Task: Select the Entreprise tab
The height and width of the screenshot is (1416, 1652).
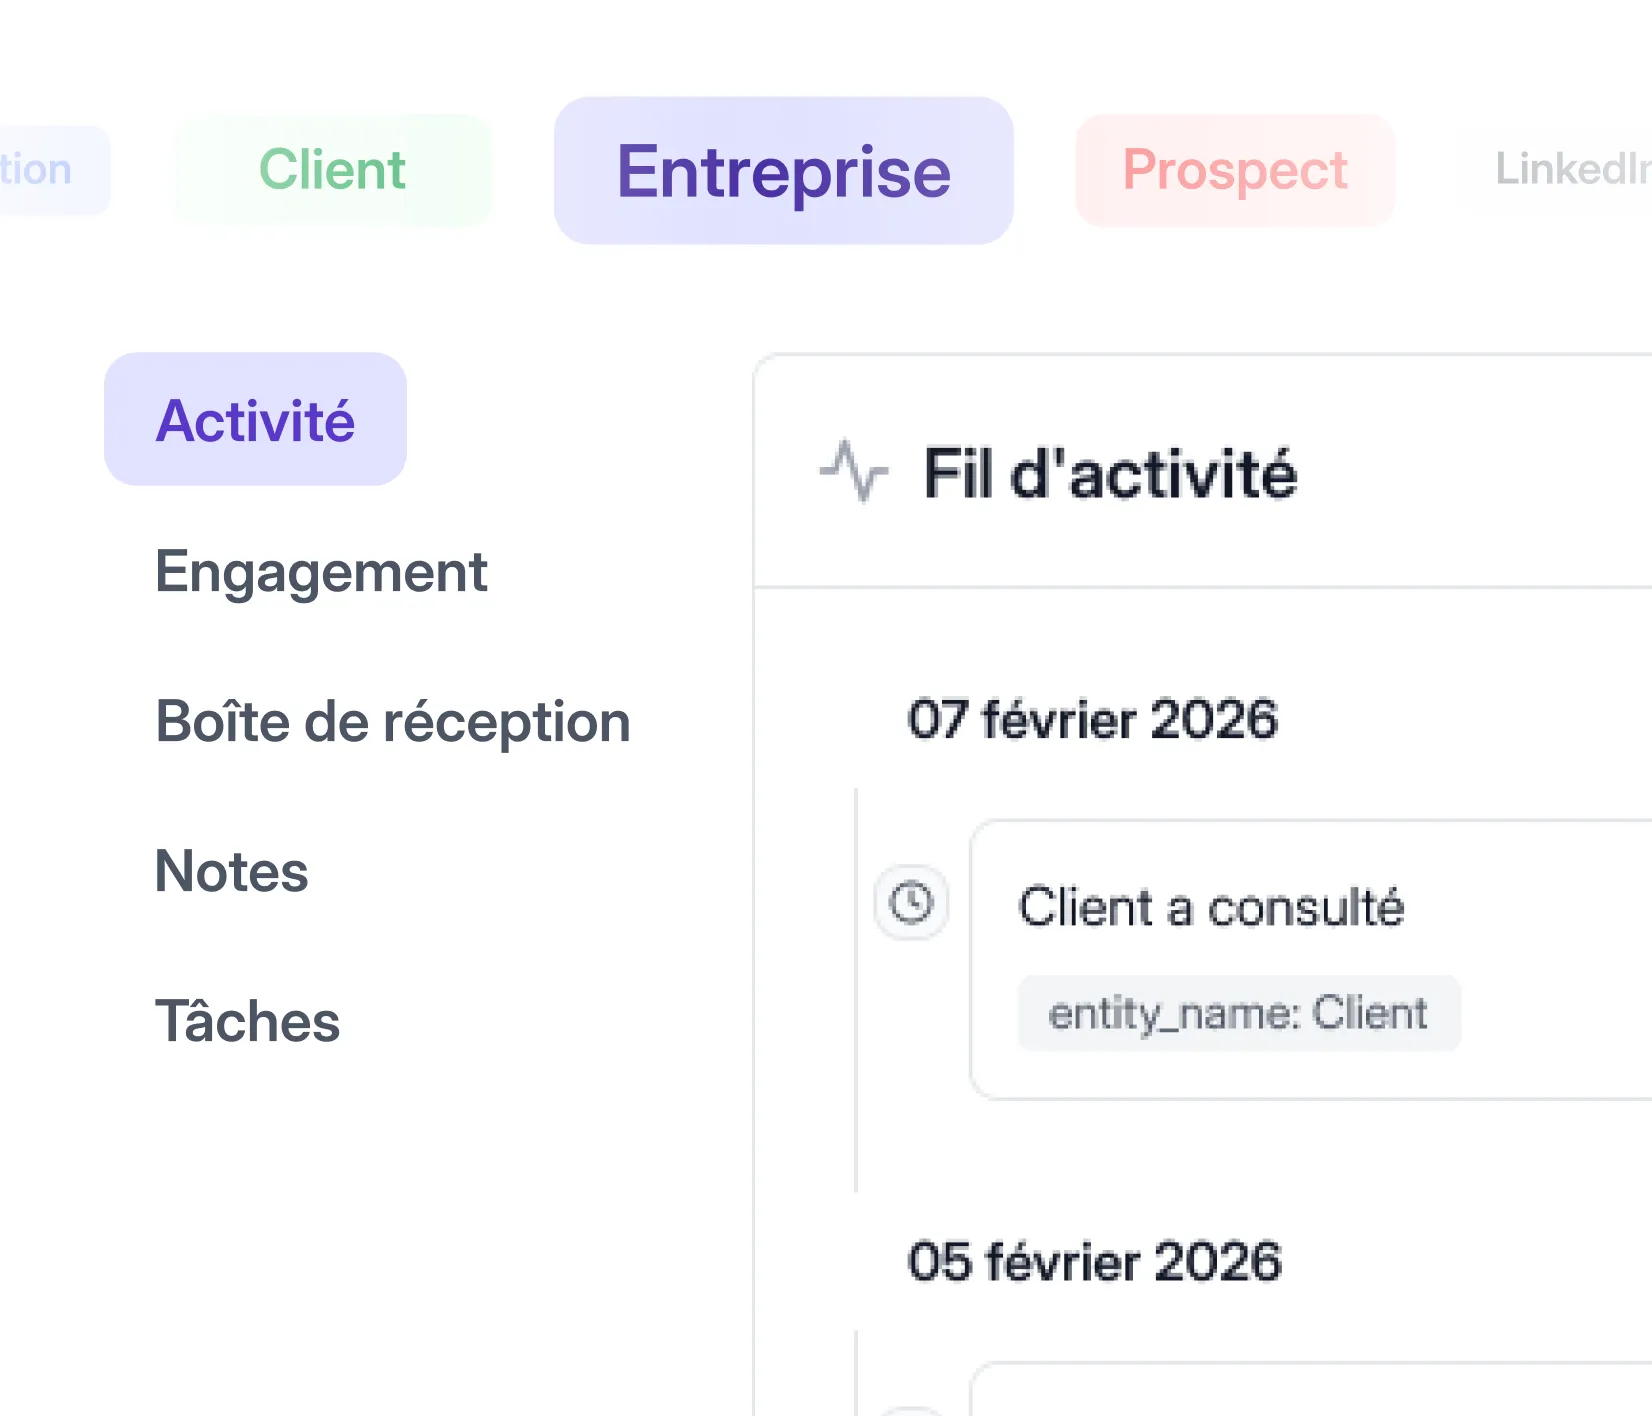Action: pyautogui.click(x=783, y=170)
